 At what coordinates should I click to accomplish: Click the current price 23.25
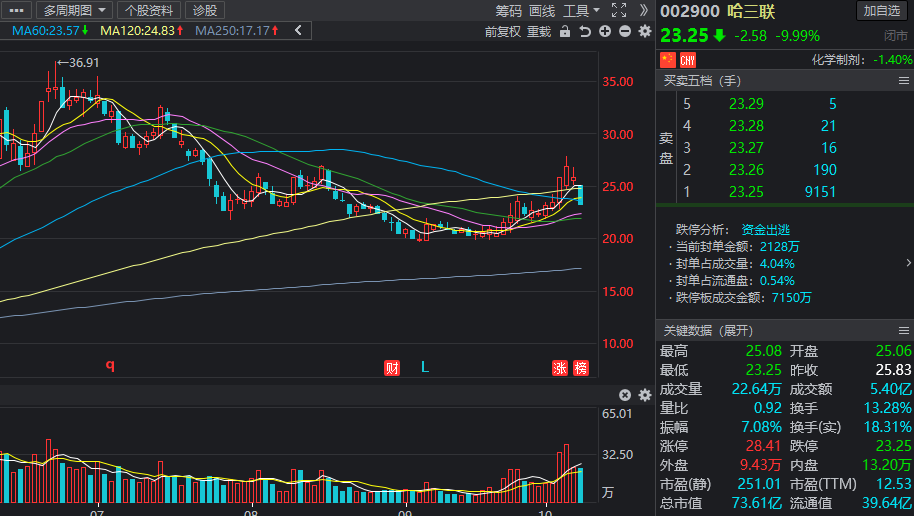click(684, 36)
